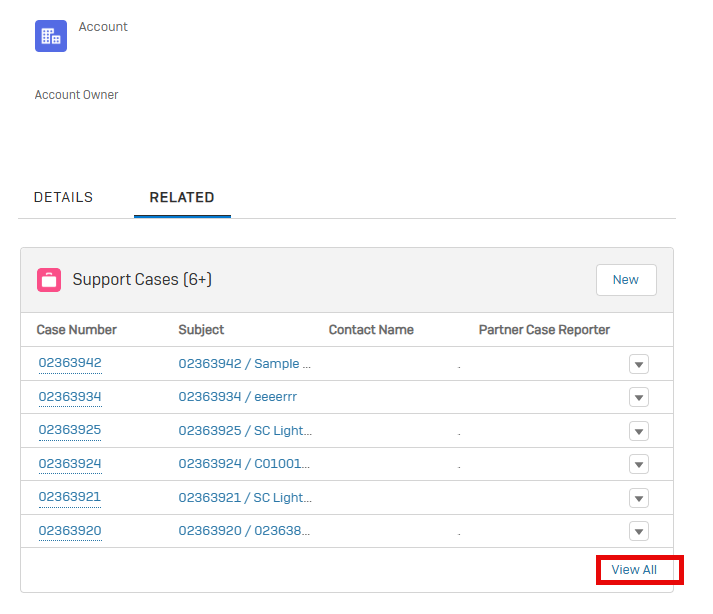Expand actions arrow for case 02363920
The image size is (713, 614).
[639, 531]
